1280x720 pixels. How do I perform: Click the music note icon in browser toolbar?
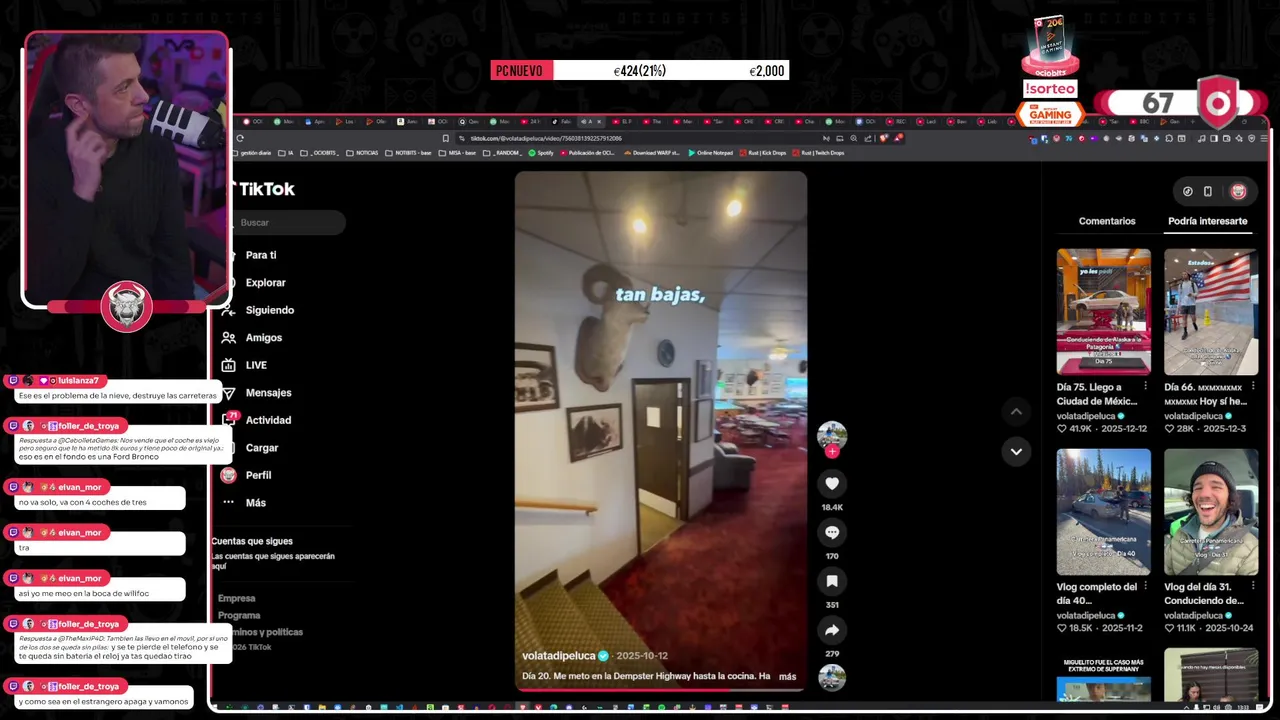[1202, 138]
